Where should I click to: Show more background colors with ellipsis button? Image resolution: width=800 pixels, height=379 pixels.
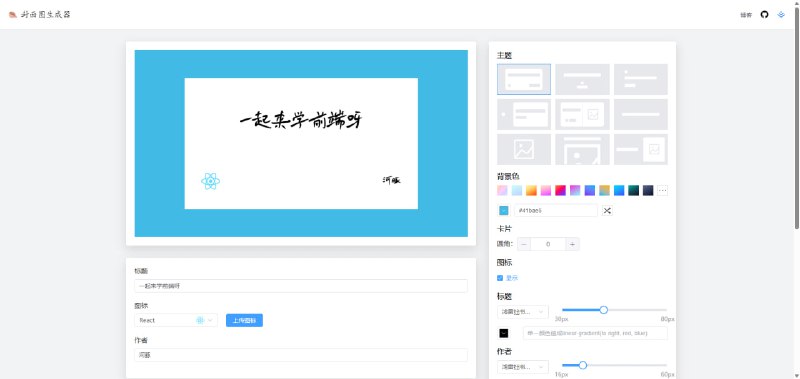pyautogui.click(x=662, y=190)
